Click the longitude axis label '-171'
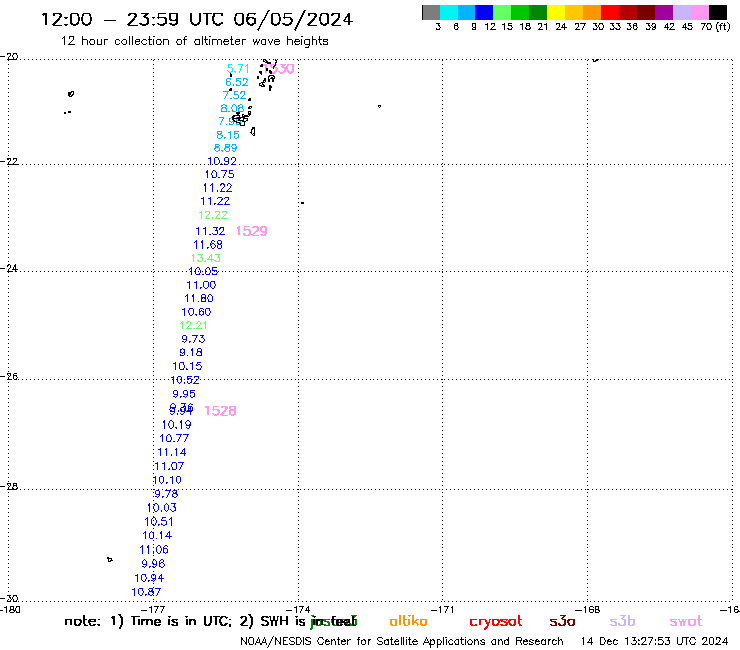Image resolution: width=740 pixels, height=650 pixels. pyautogui.click(x=443, y=609)
